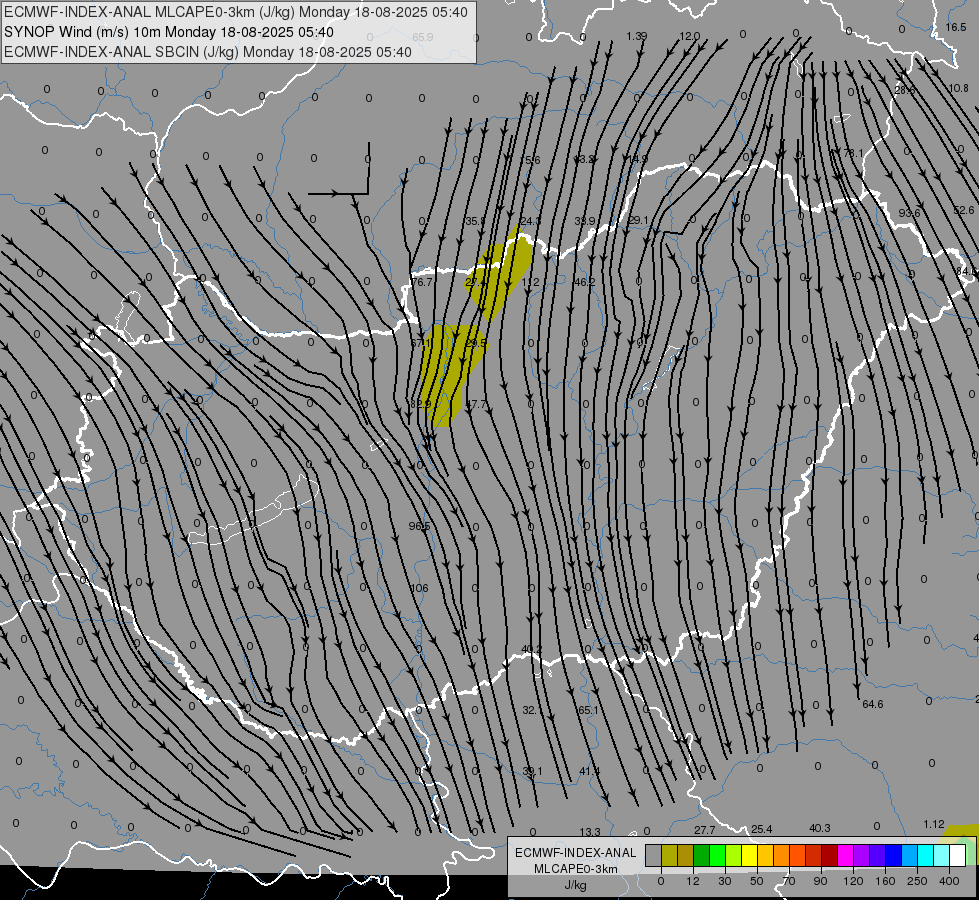Select the dark red legend swatch
Screen dimensions: 979x900
tap(830, 855)
